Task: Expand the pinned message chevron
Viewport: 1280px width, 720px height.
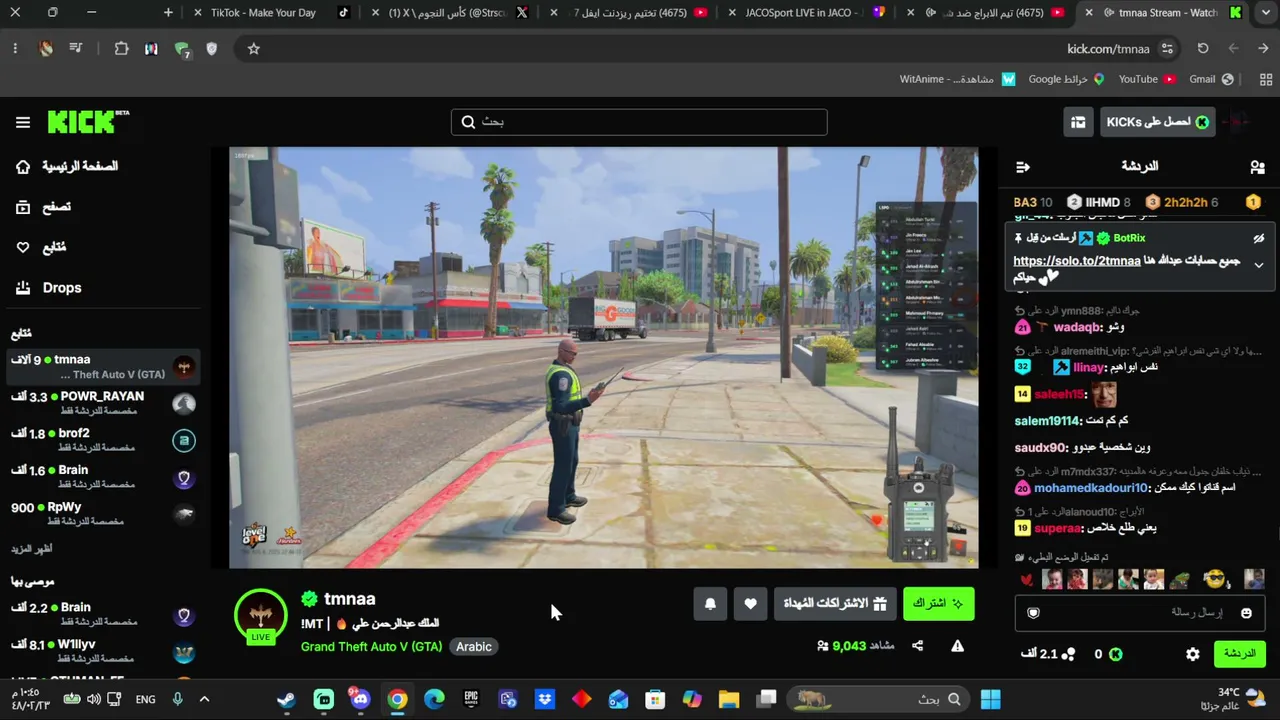Action: tap(1259, 265)
